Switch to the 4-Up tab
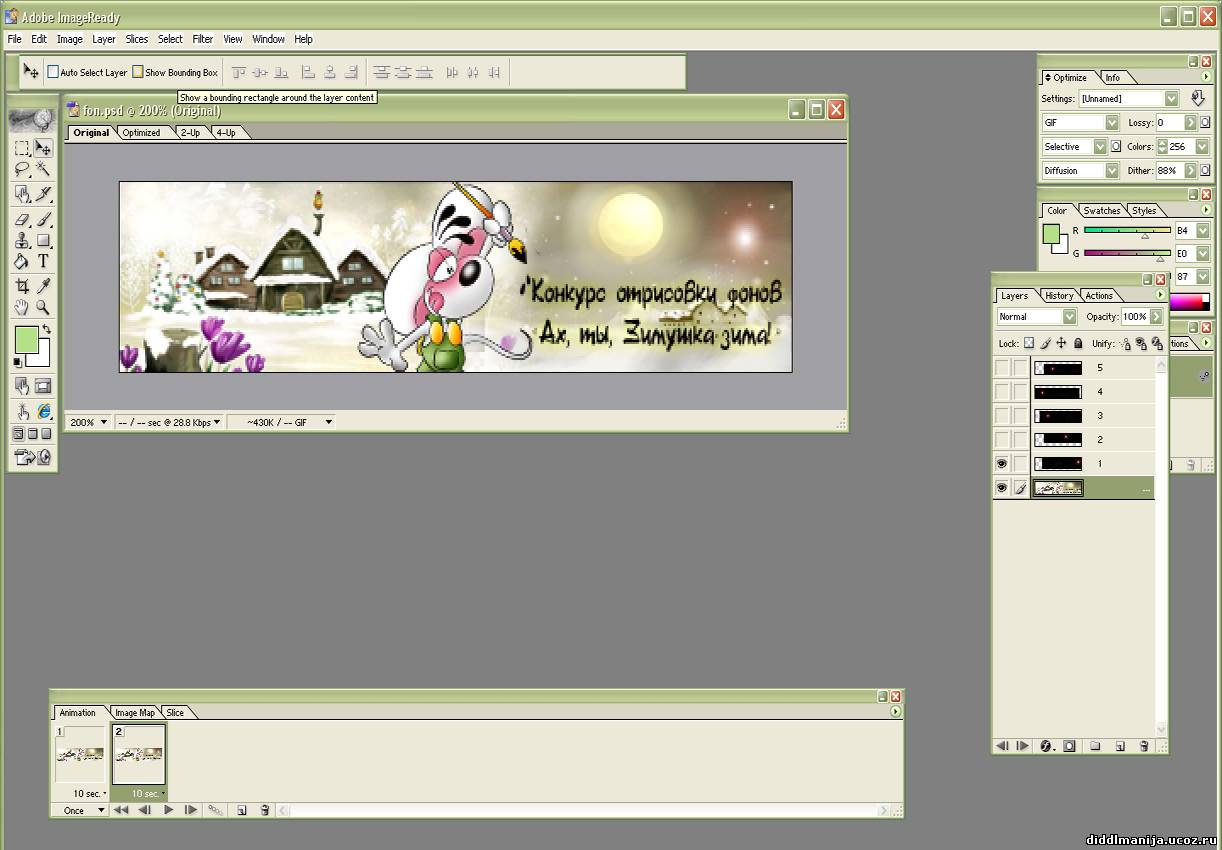The image size is (1222, 850). [226, 132]
